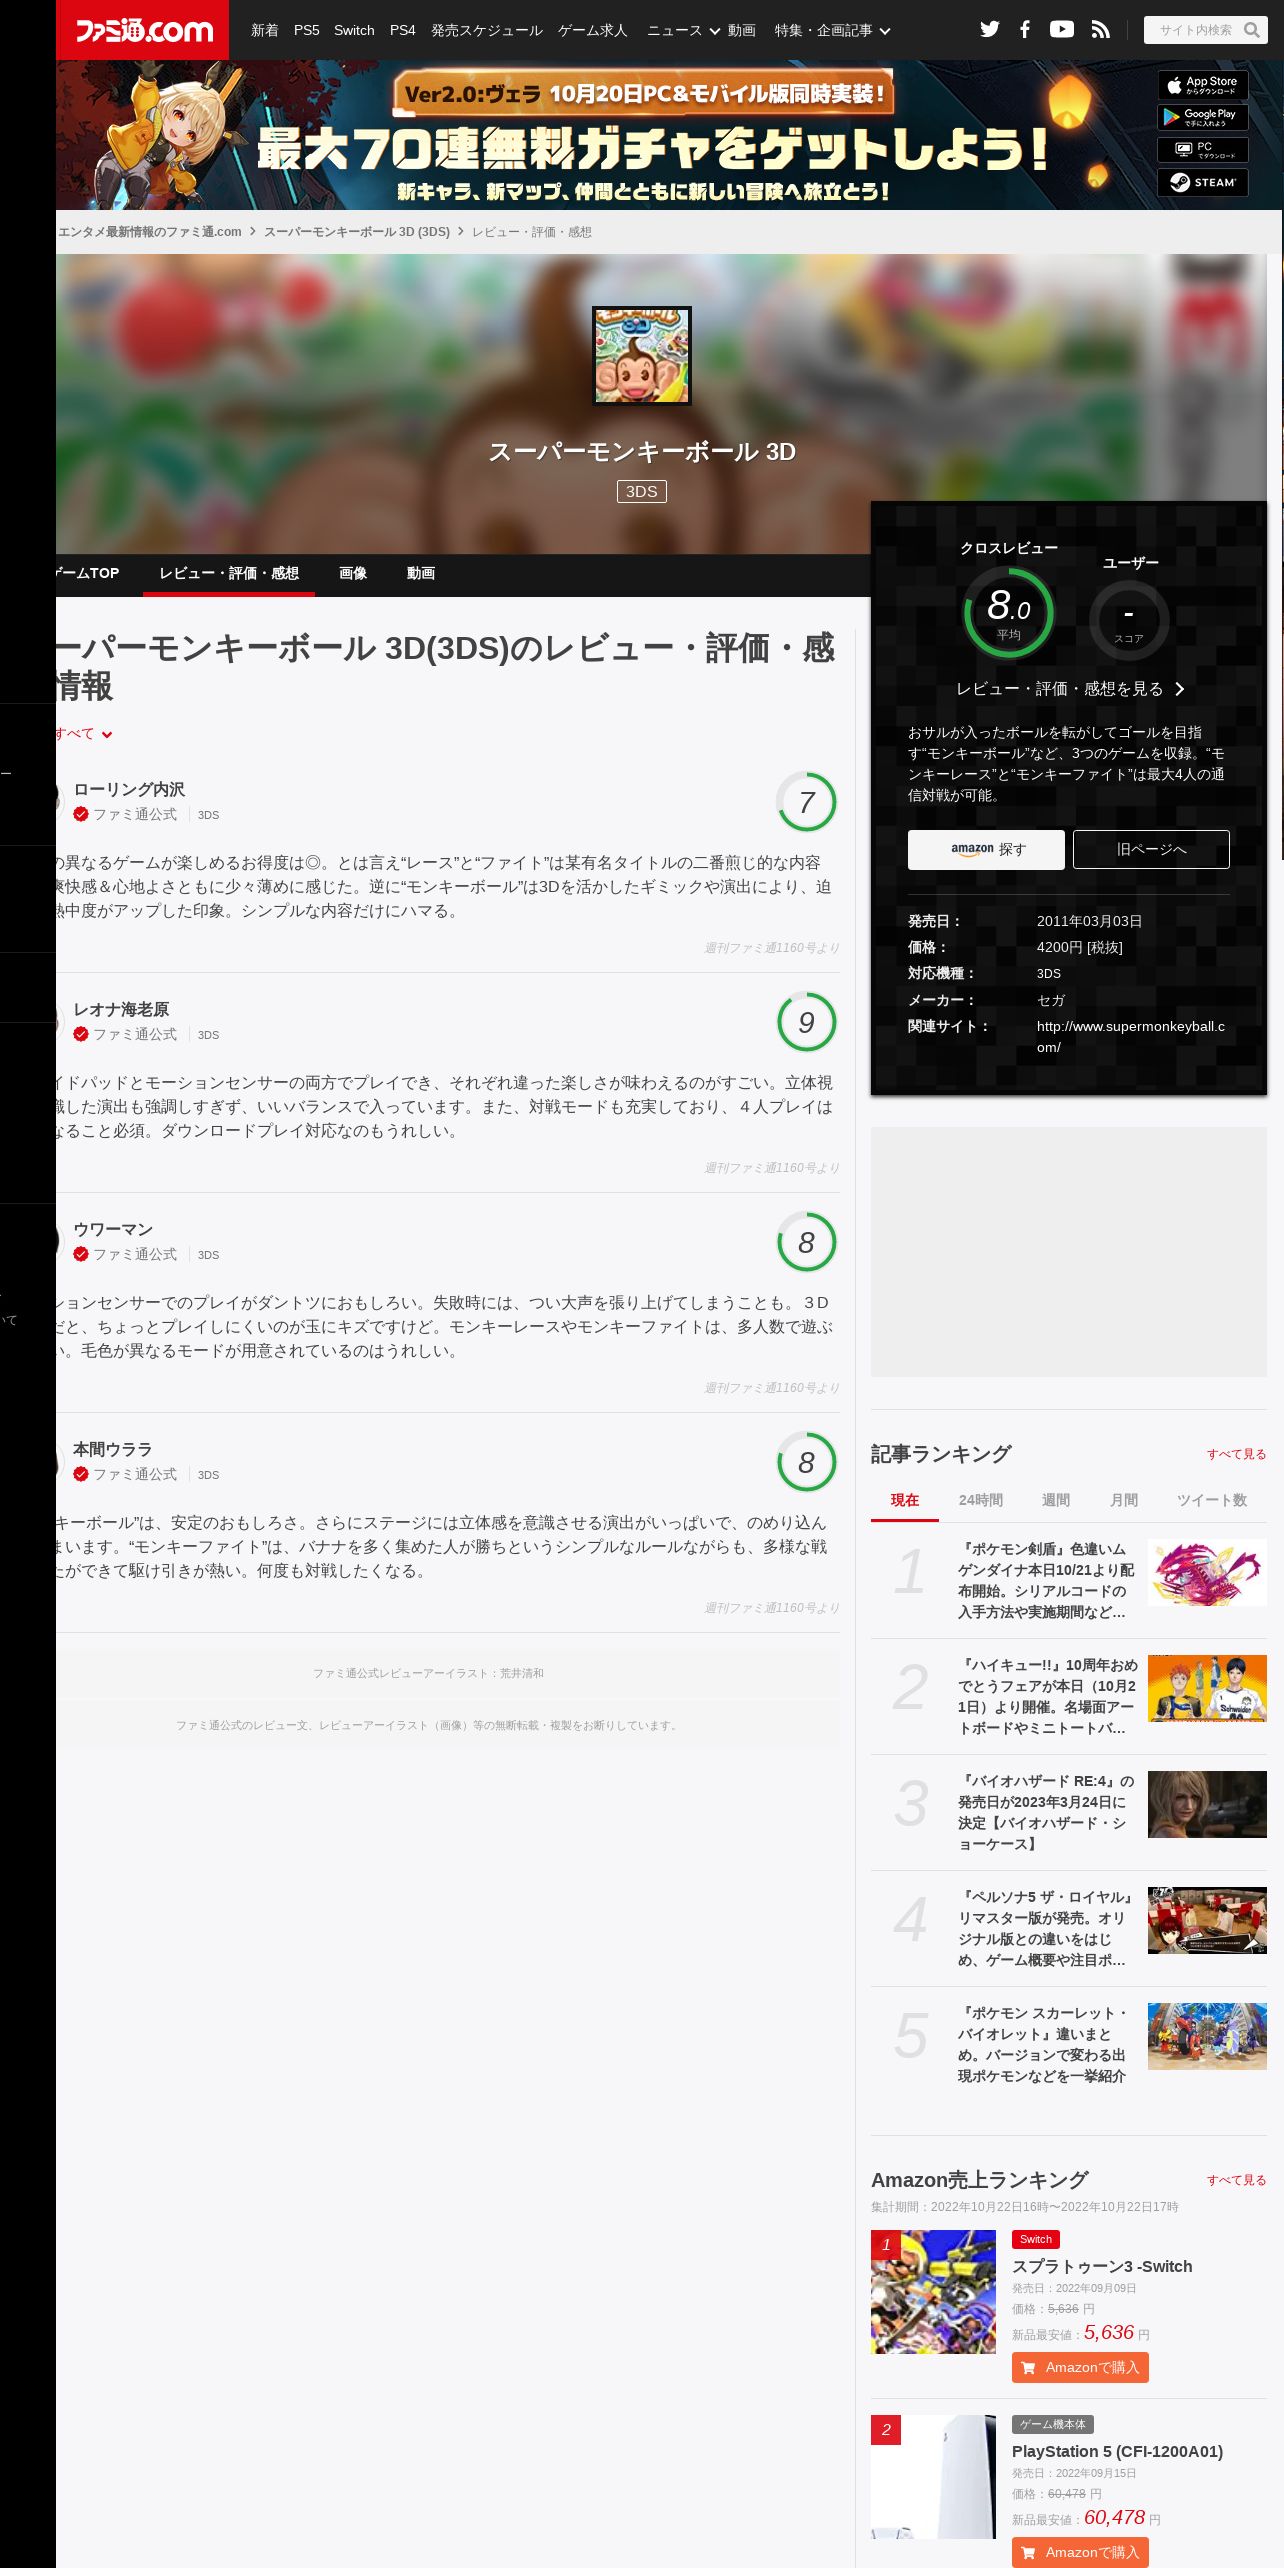1284x2568 pixels.
Task: Click ウワーマン's score 8 circle
Action: [806, 1242]
